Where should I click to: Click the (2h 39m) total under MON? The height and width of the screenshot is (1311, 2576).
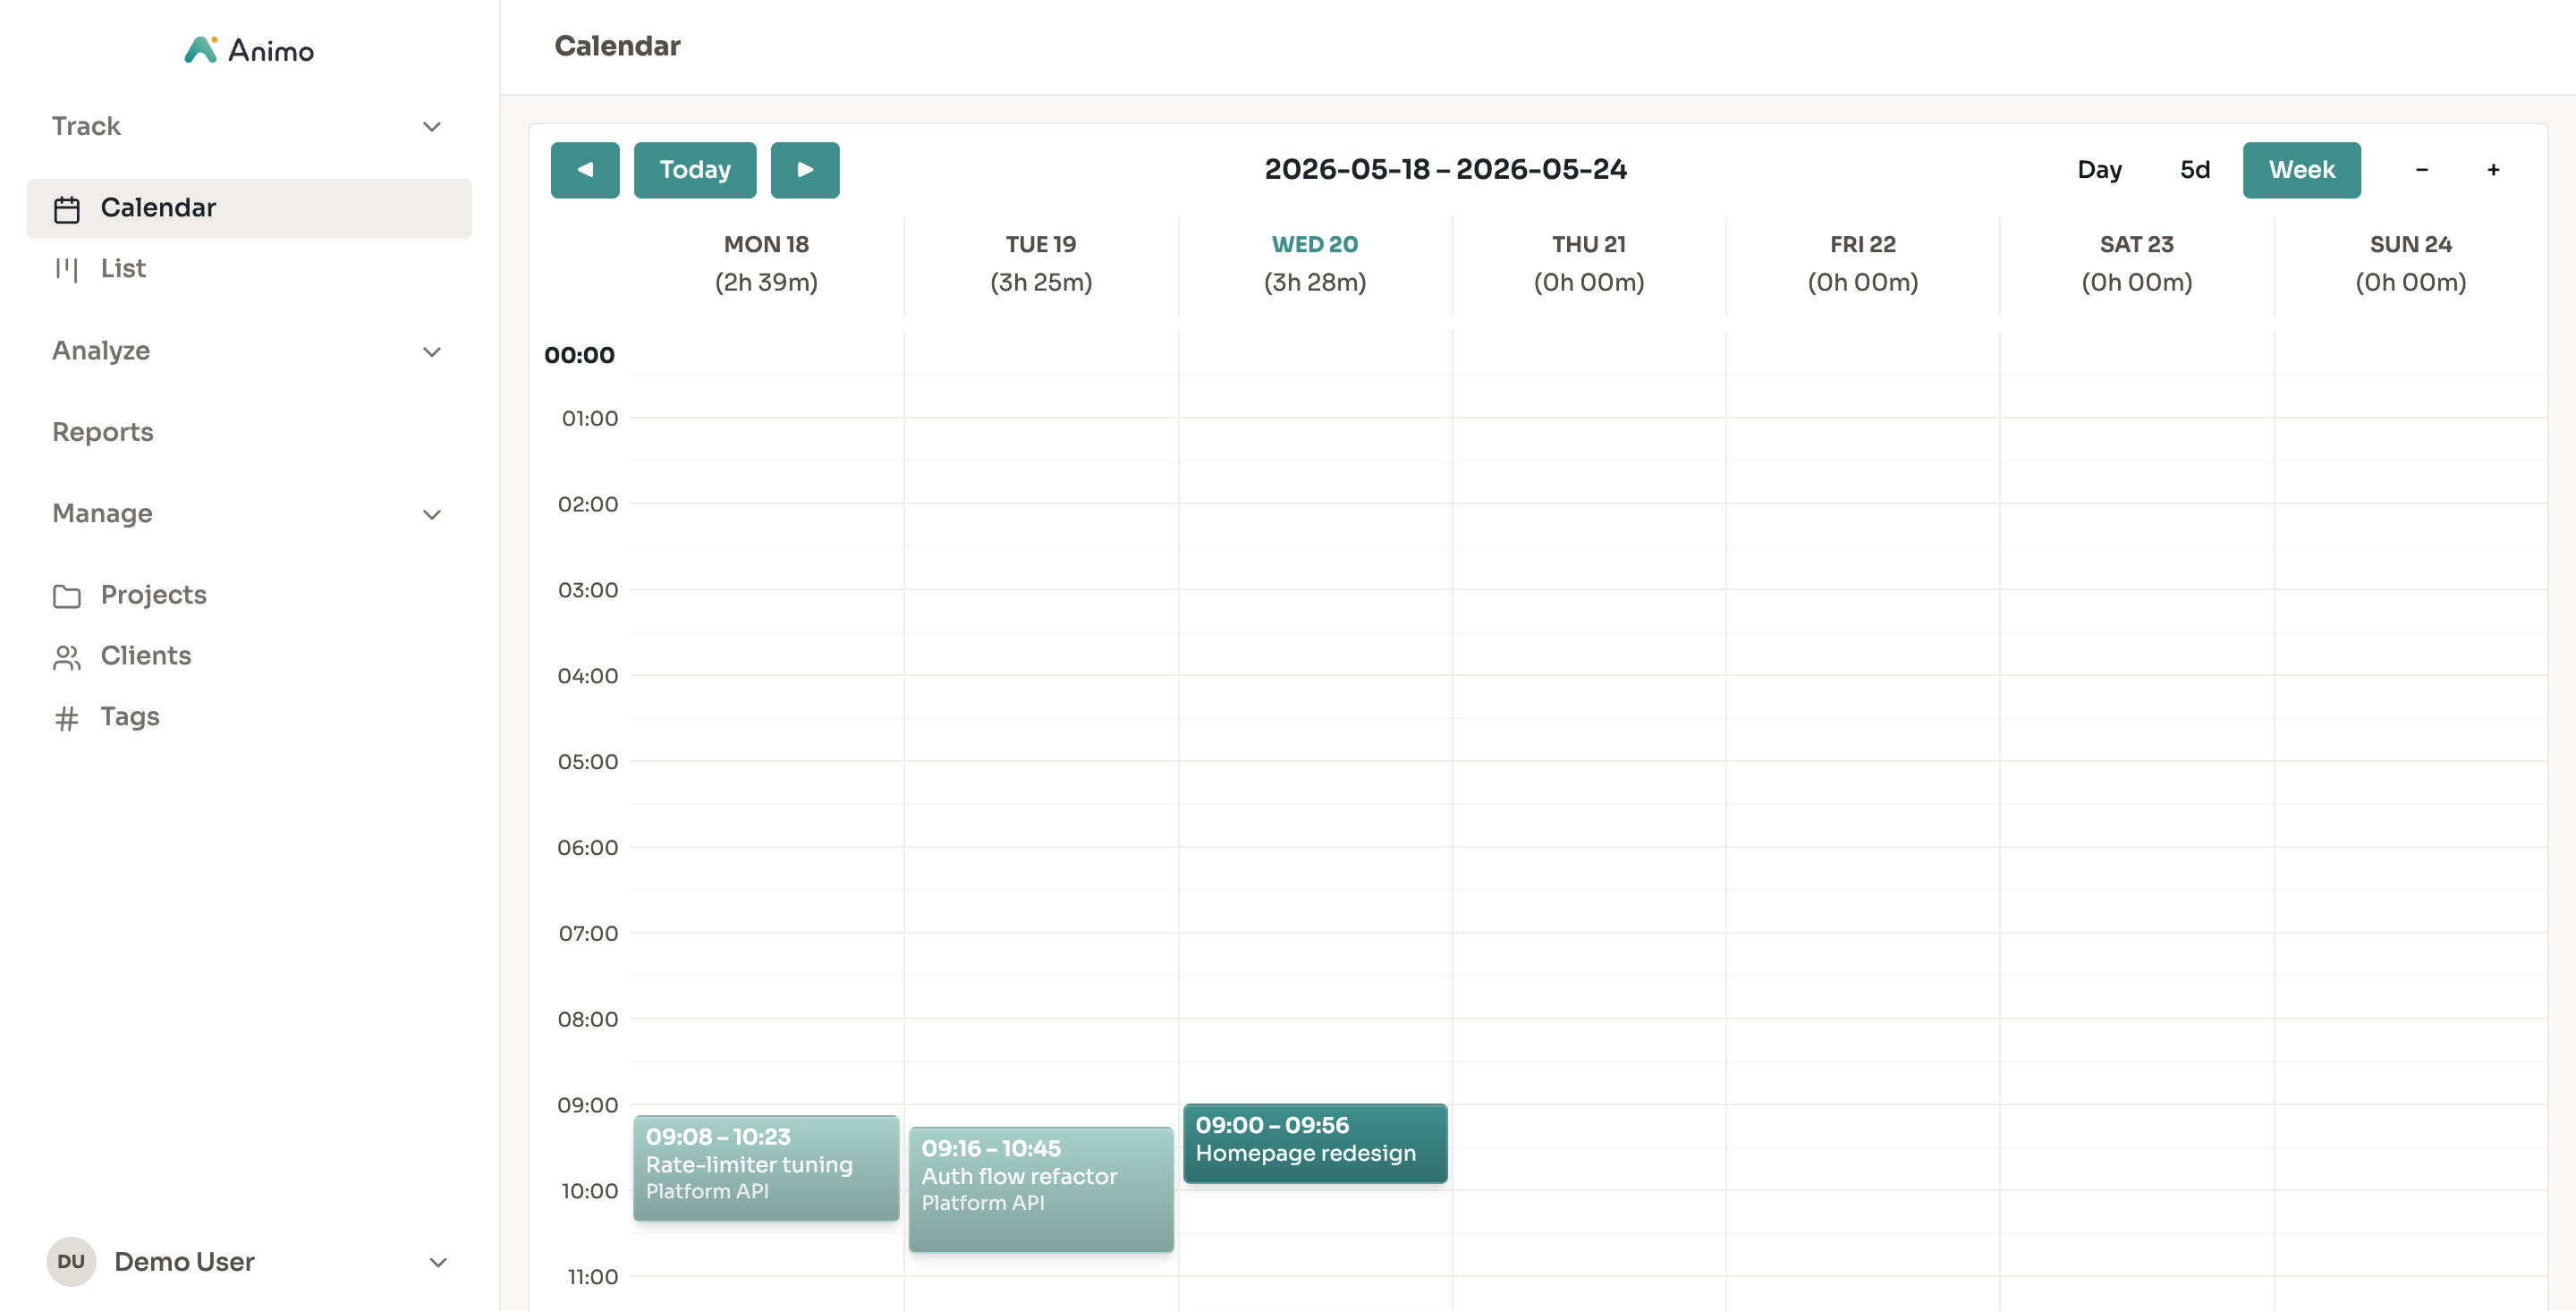(x=766, y=282)
